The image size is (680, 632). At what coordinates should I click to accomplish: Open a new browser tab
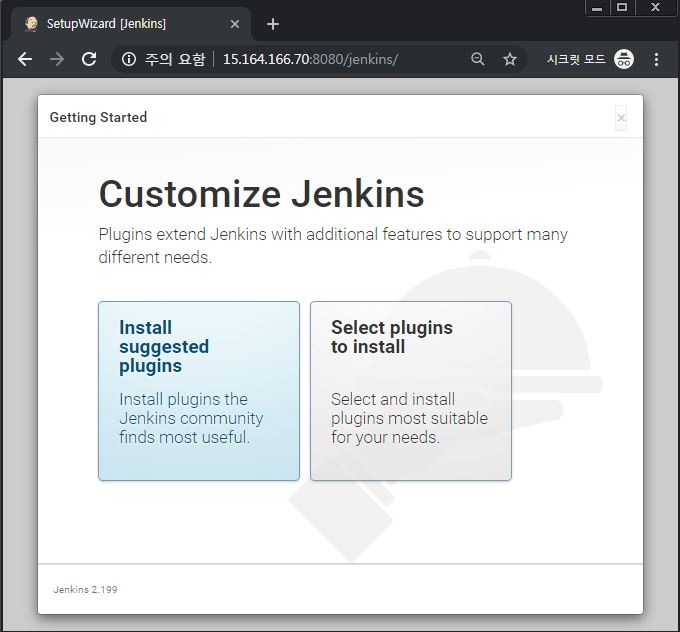point(273,24)
